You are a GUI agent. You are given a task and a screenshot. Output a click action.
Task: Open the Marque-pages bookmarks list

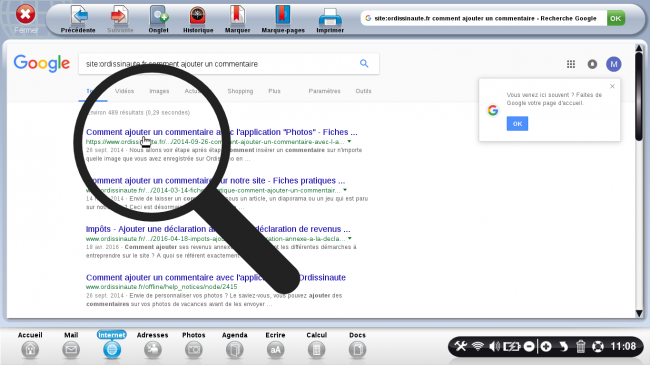tap(283, 19)
